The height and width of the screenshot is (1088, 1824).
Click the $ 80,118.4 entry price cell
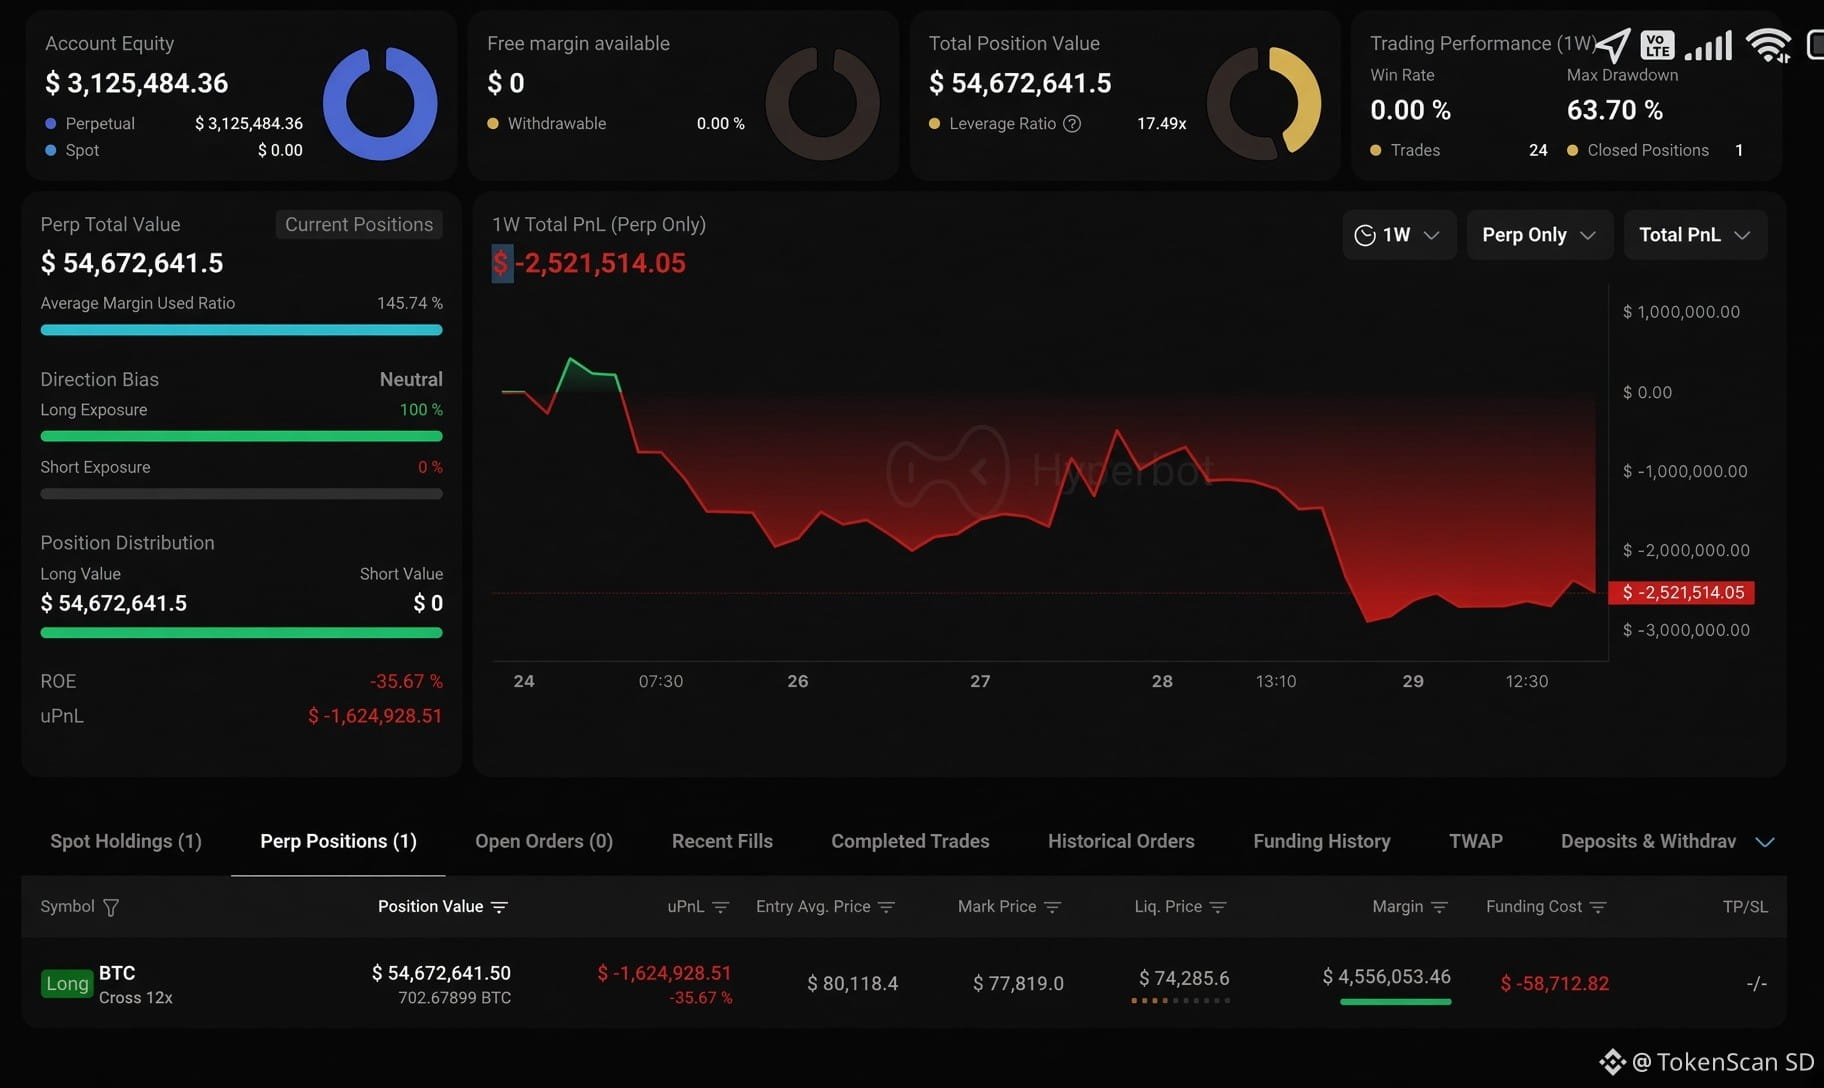coord(852,983)
